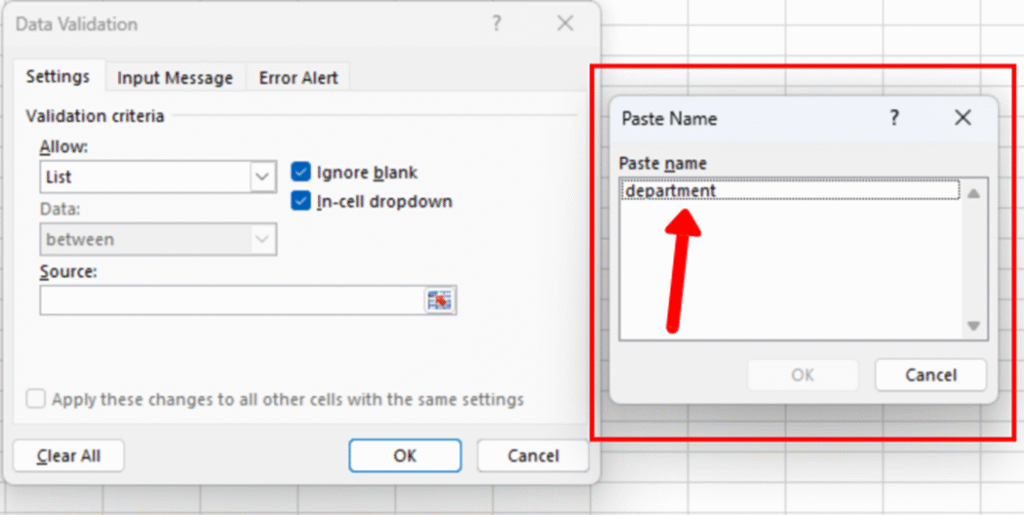This screenshot has width=1024, height=515.
Task: Click the range selector icon in Source field
Action: pos(440,300)
